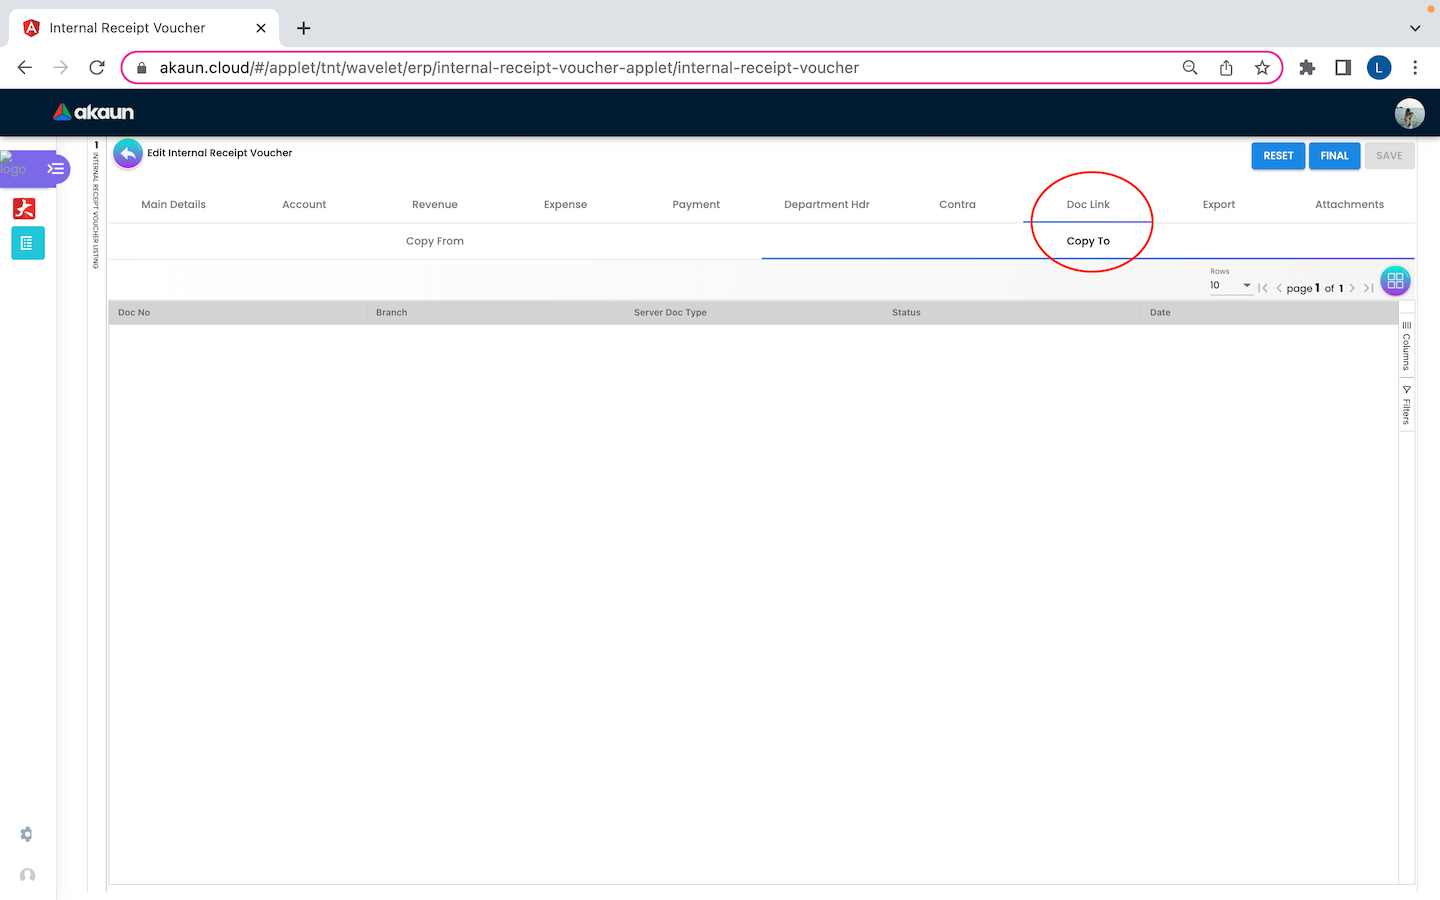Click the akaun logo
1440x900 pixels.
(93, 112)
